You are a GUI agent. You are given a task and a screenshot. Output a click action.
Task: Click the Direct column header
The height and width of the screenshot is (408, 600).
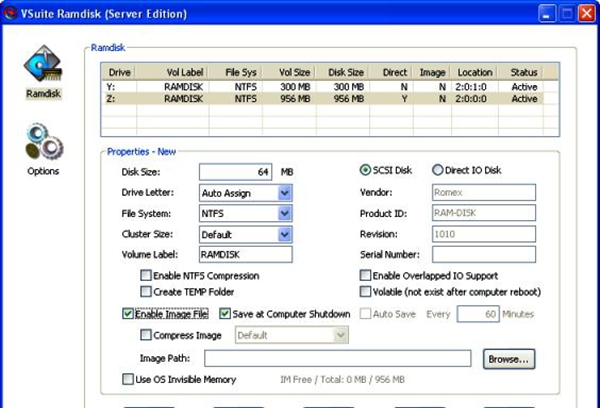391,72
